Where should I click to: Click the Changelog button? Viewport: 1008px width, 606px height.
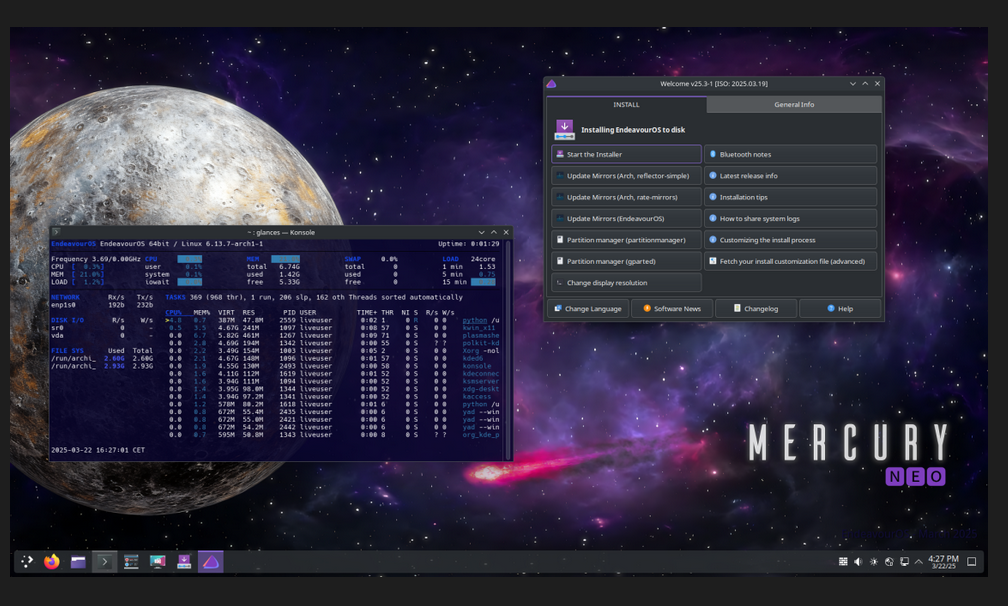[x=756, y=309]
